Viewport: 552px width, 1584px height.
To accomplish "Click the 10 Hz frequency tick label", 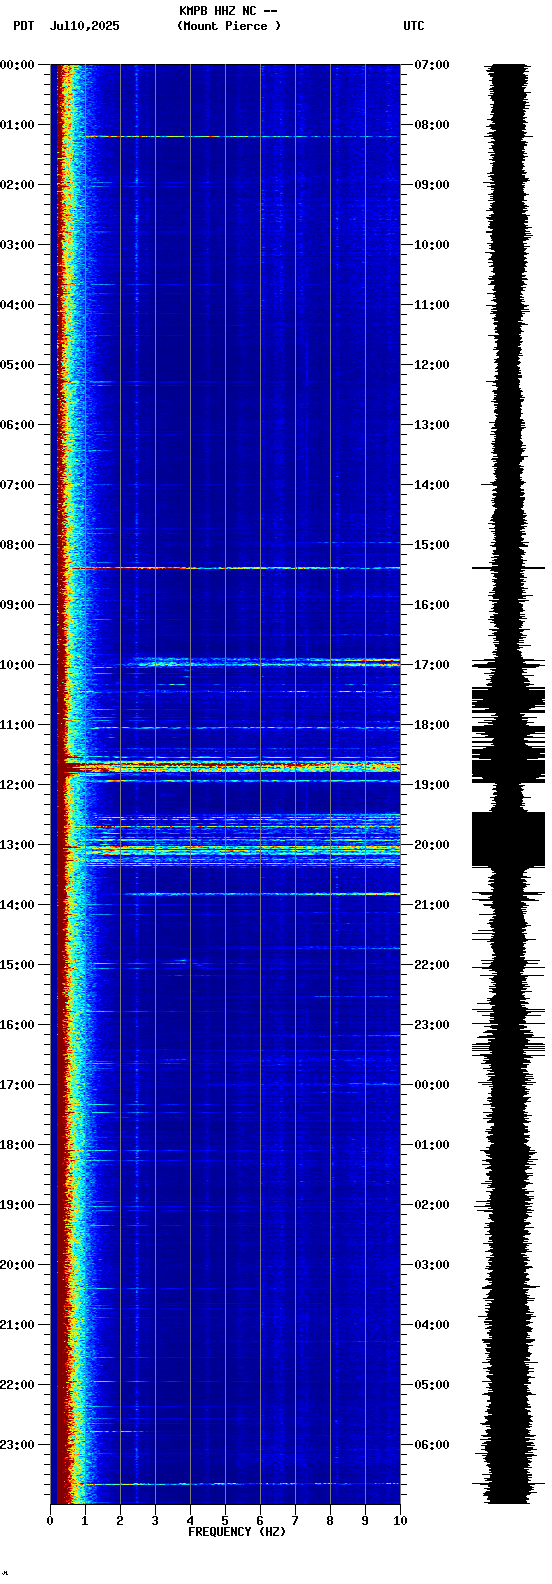I will click(400, 1521).
